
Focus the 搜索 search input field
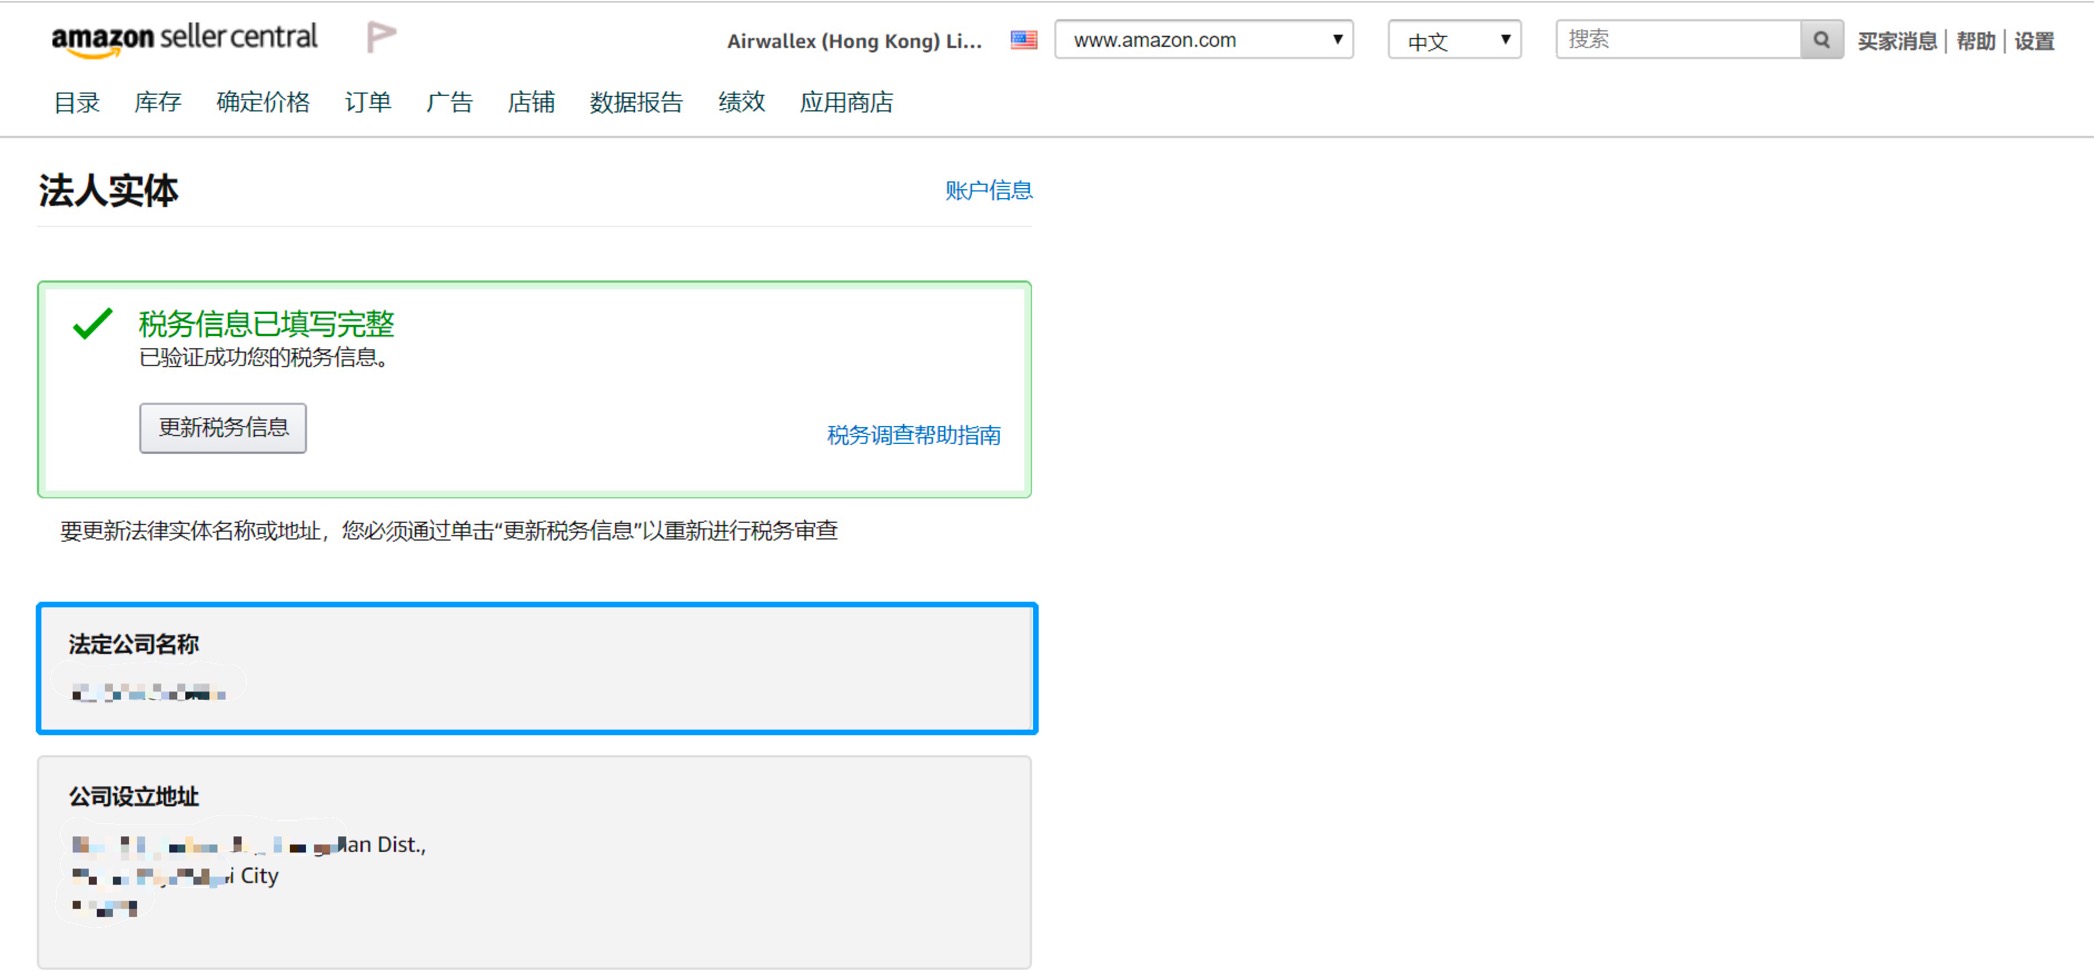[x=1678, y=40]
